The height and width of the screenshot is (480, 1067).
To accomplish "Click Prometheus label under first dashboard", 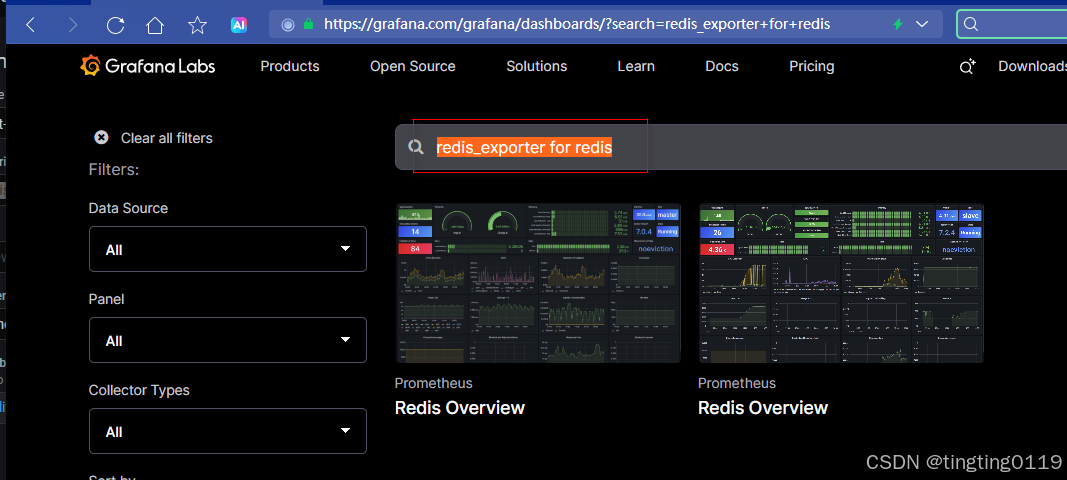I will [433, 383].
